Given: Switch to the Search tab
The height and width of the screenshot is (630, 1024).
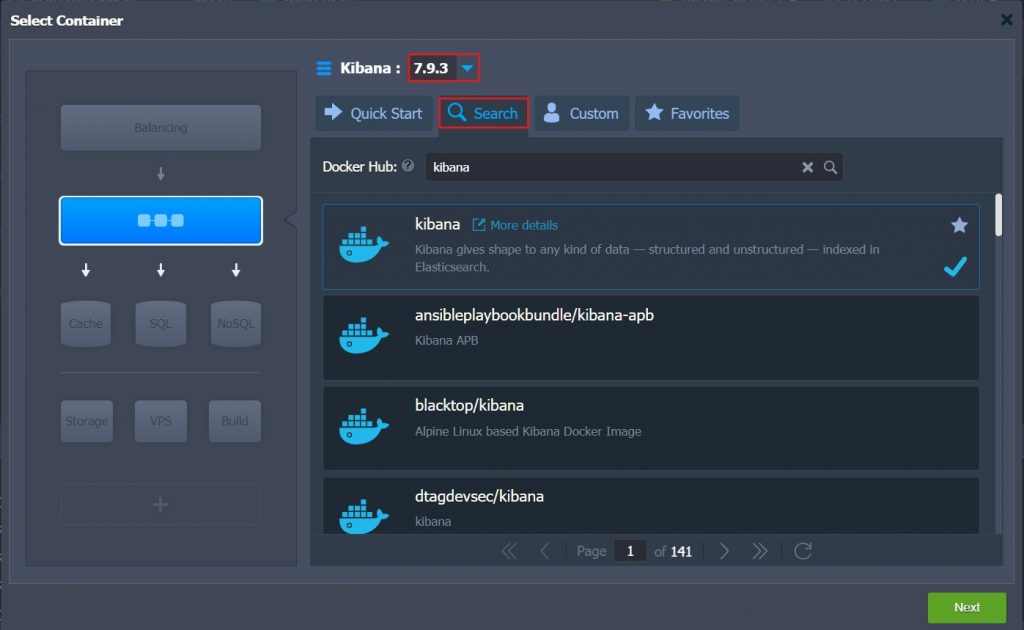Looking at the screenshot, I should 483,113.
